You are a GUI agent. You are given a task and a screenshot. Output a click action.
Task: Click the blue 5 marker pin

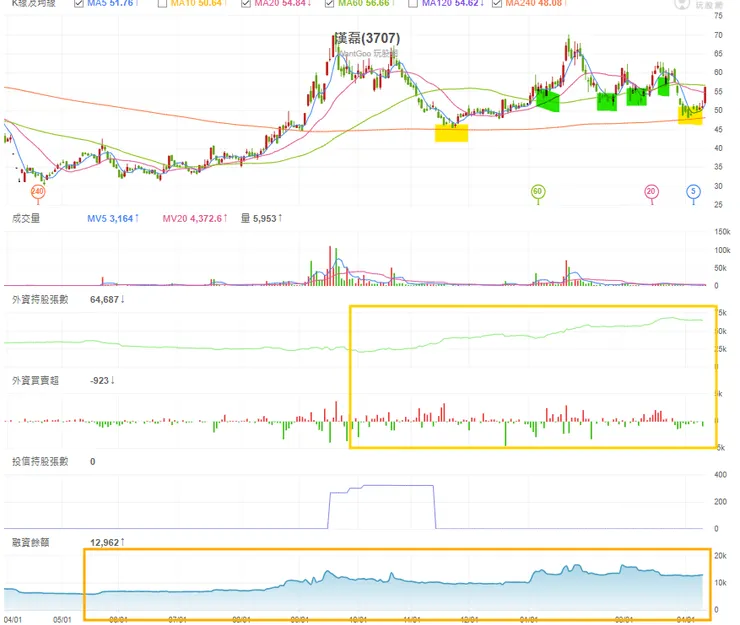coord(693,192)
